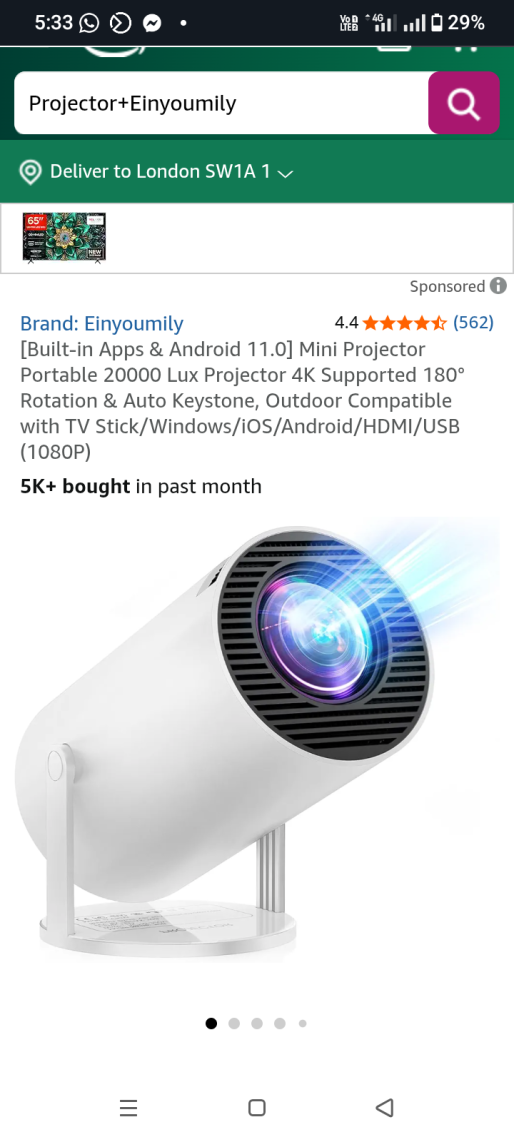This screenshot has height=1142, width=514.
Task: Tap the Messenger notification icon in status bar
Action: coord(151,23)
